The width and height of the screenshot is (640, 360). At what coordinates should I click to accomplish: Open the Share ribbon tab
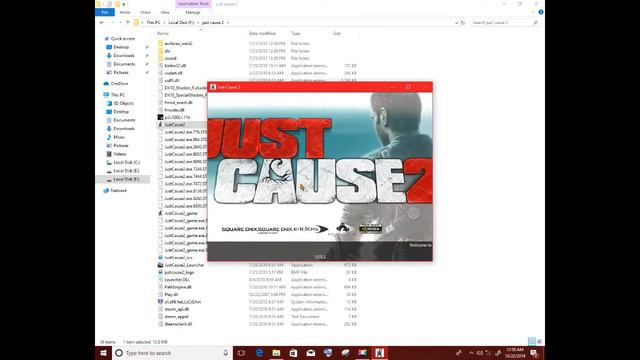click(145, 12)
